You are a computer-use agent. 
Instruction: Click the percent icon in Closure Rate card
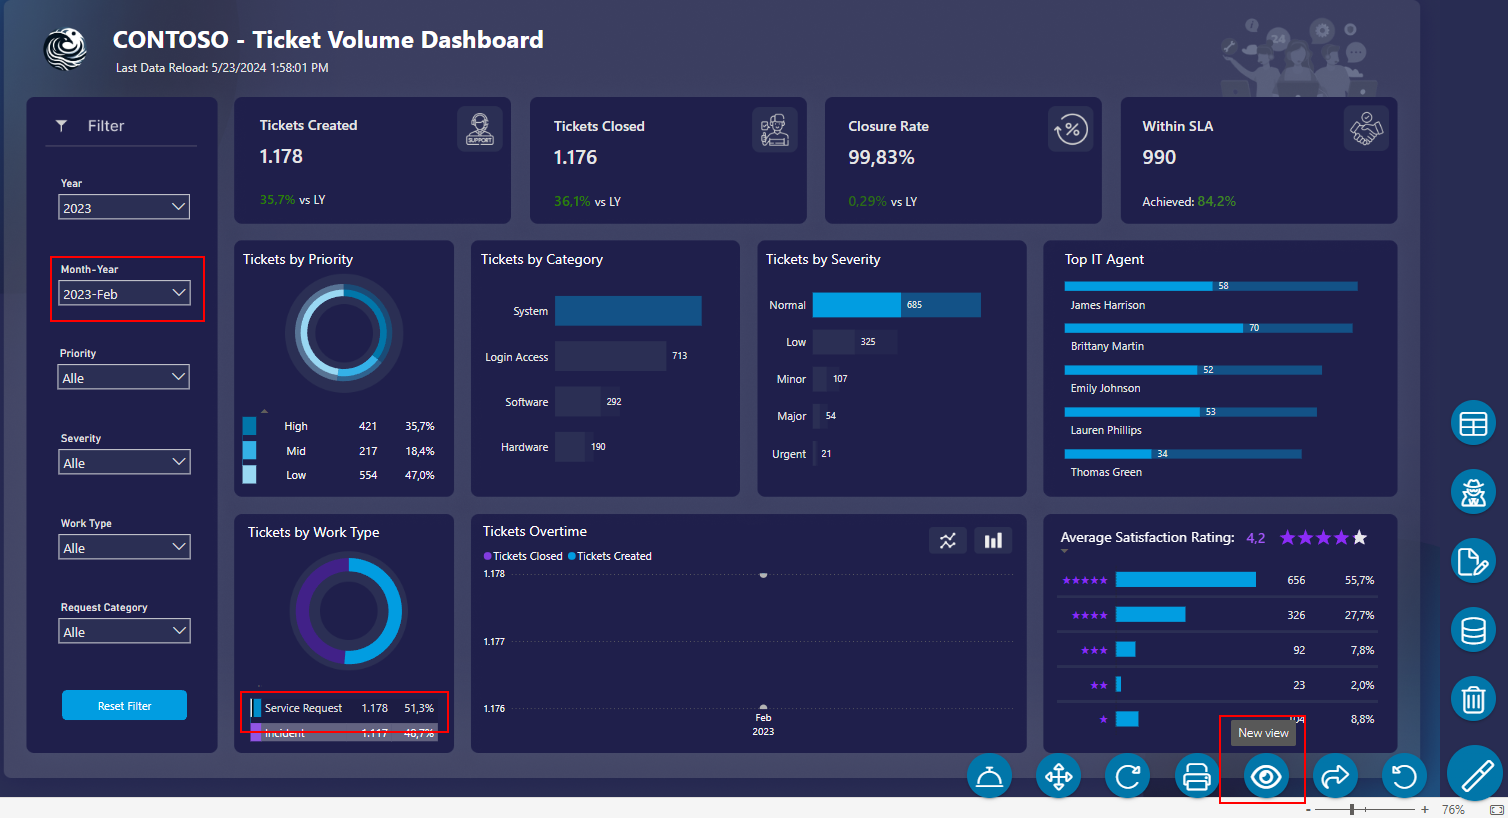[1070, 129]
